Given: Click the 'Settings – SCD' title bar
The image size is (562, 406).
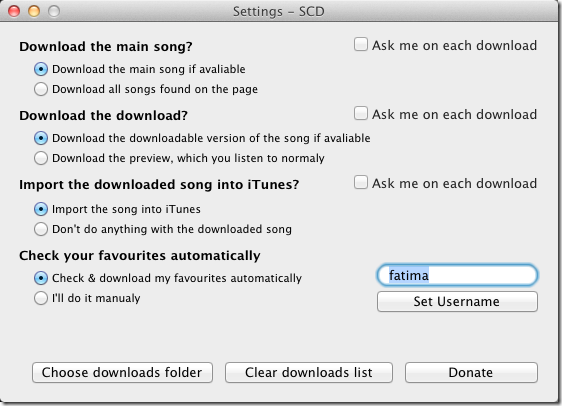Looking at the screenshot, I should (278, 11).
